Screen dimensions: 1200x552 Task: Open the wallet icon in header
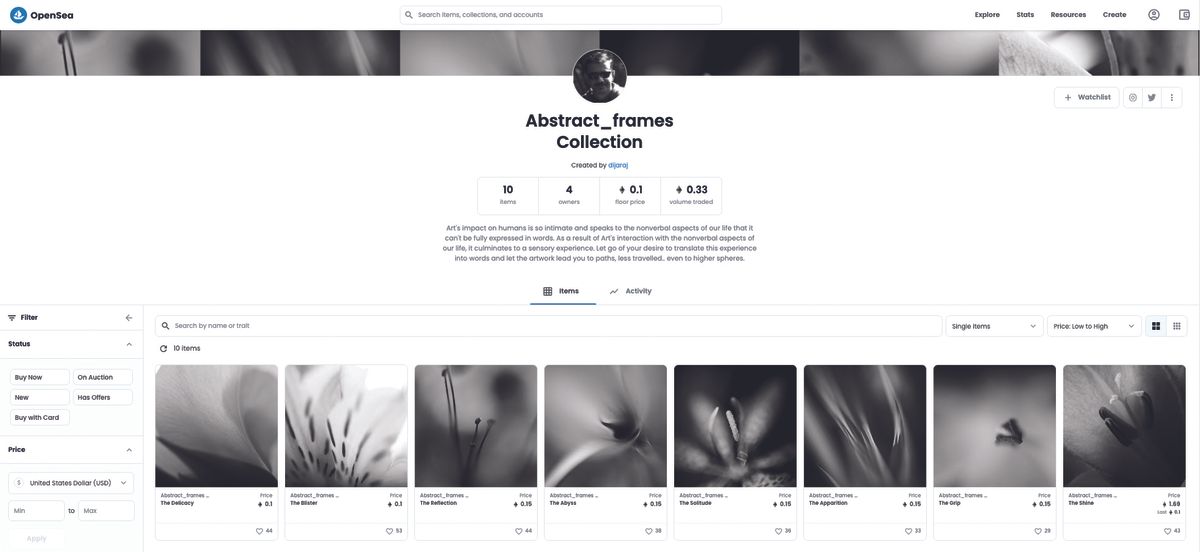point(1184,15)
